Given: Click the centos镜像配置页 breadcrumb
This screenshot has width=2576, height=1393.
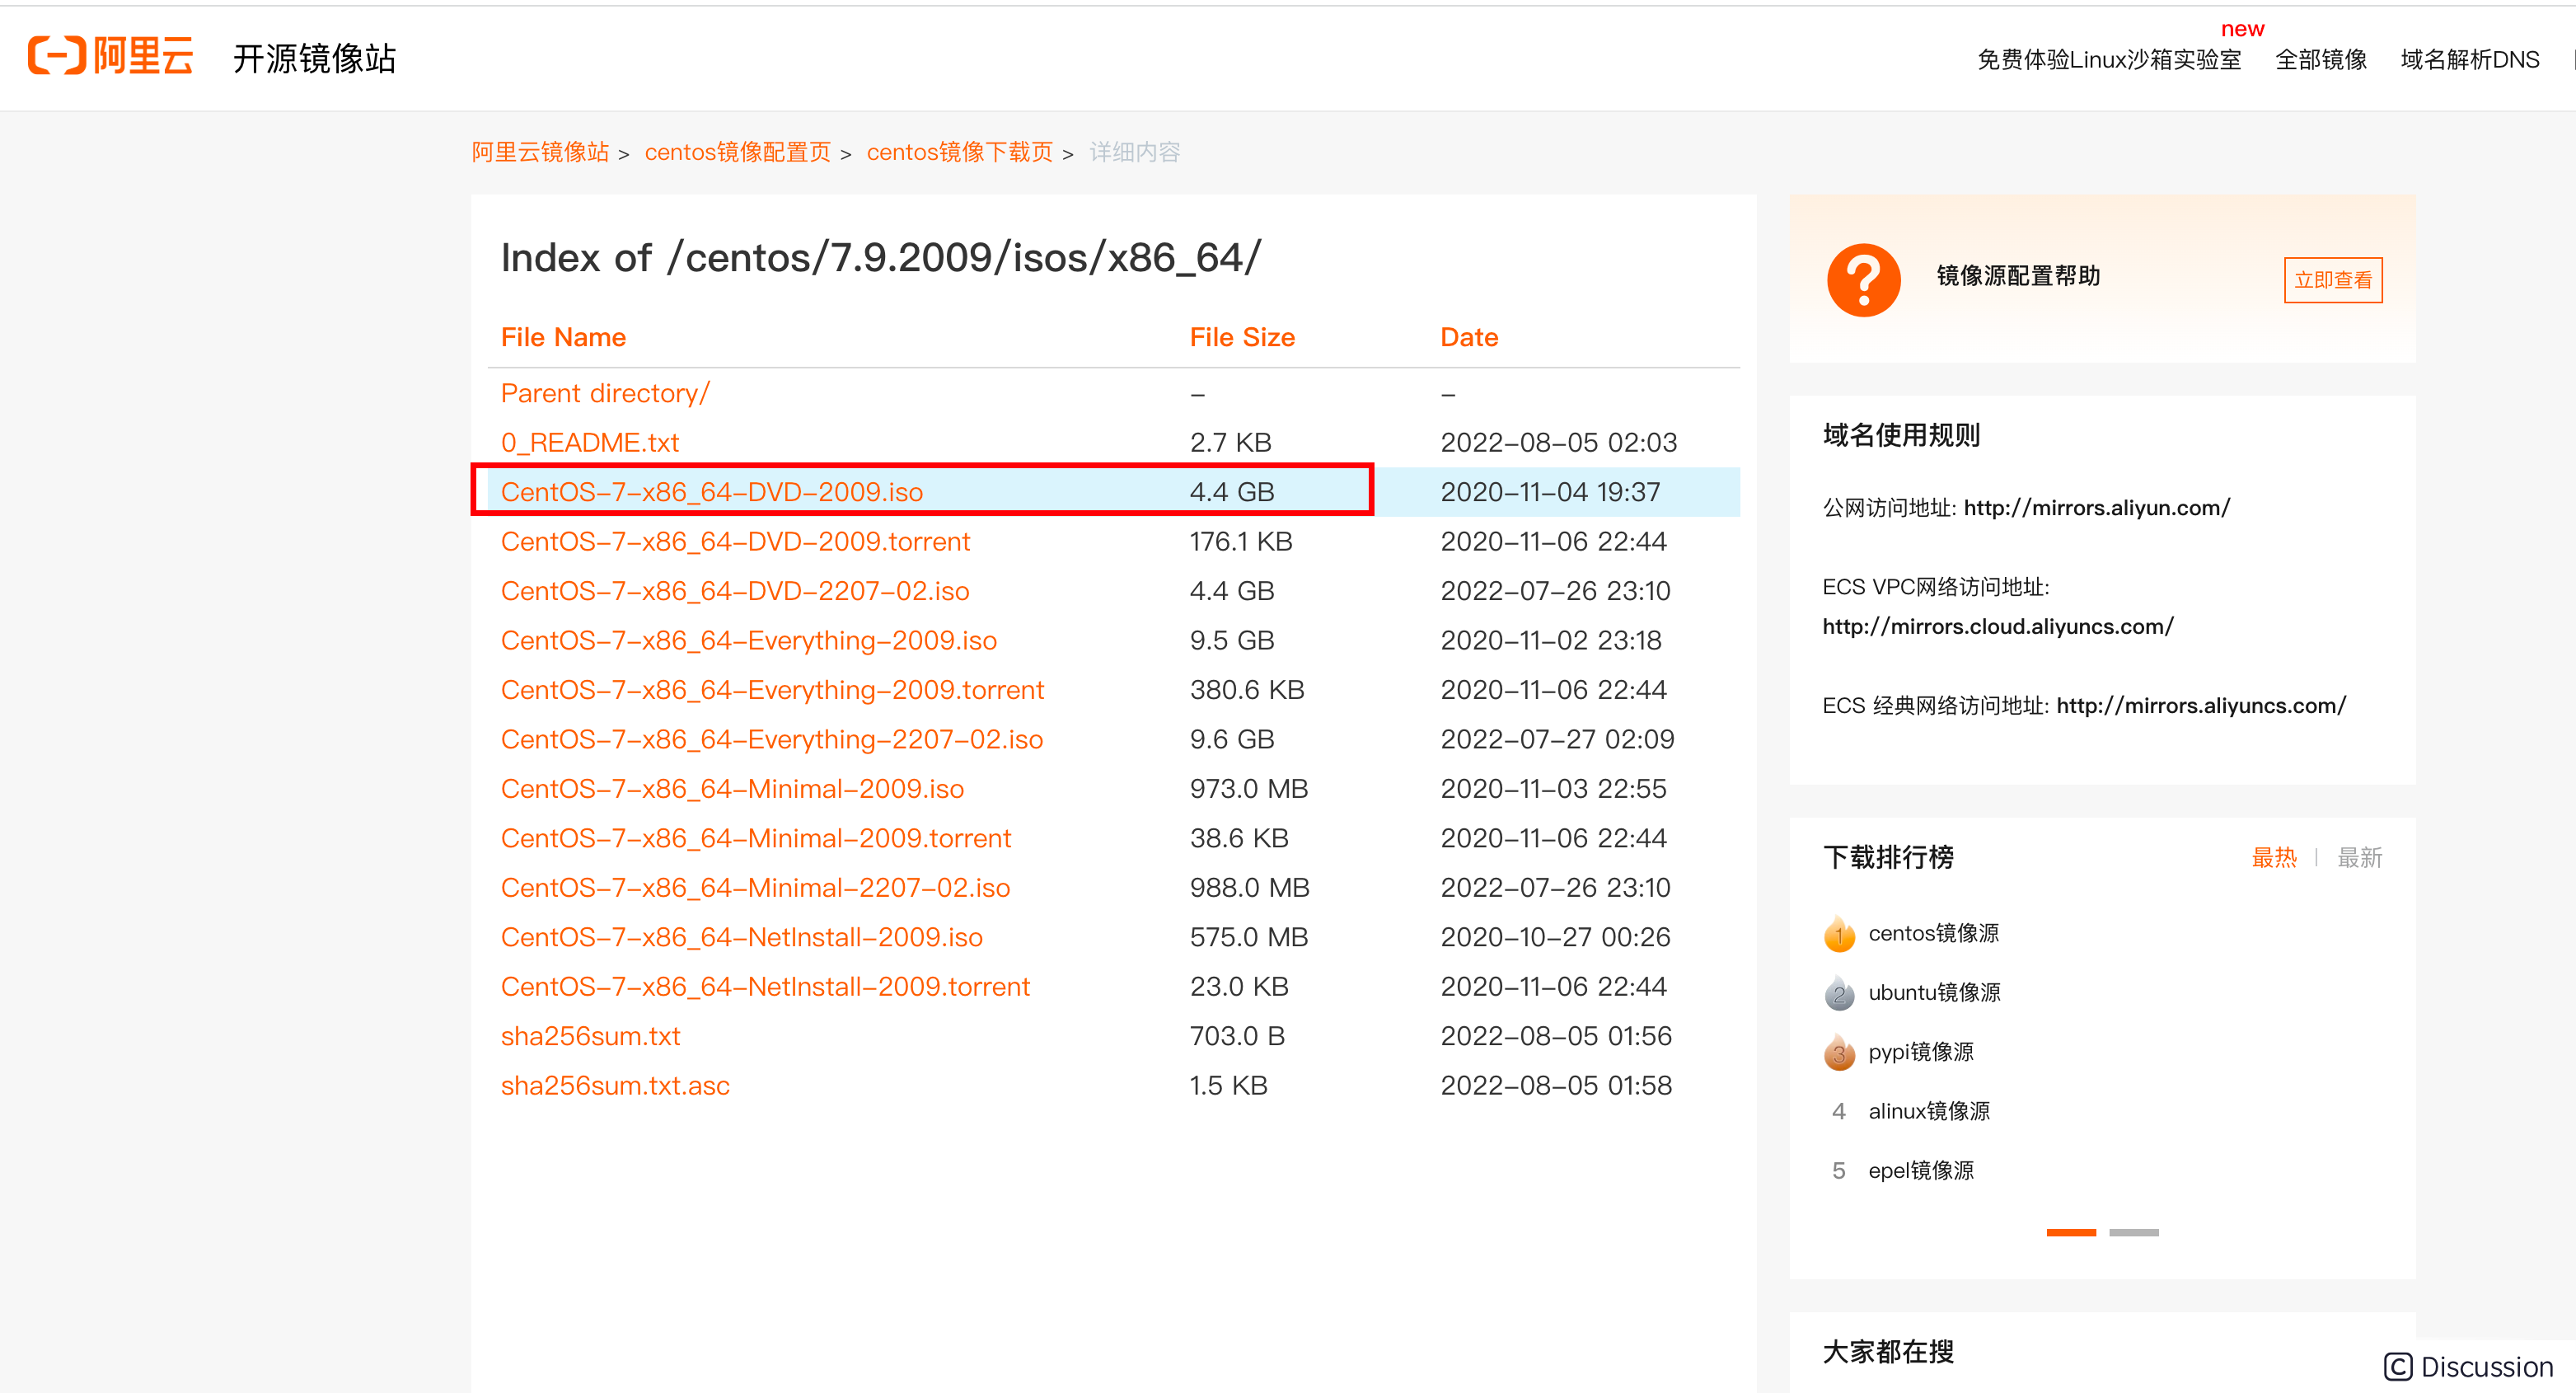Looking at the screenshot, I should pyautogui.click(x=737, y=152).
